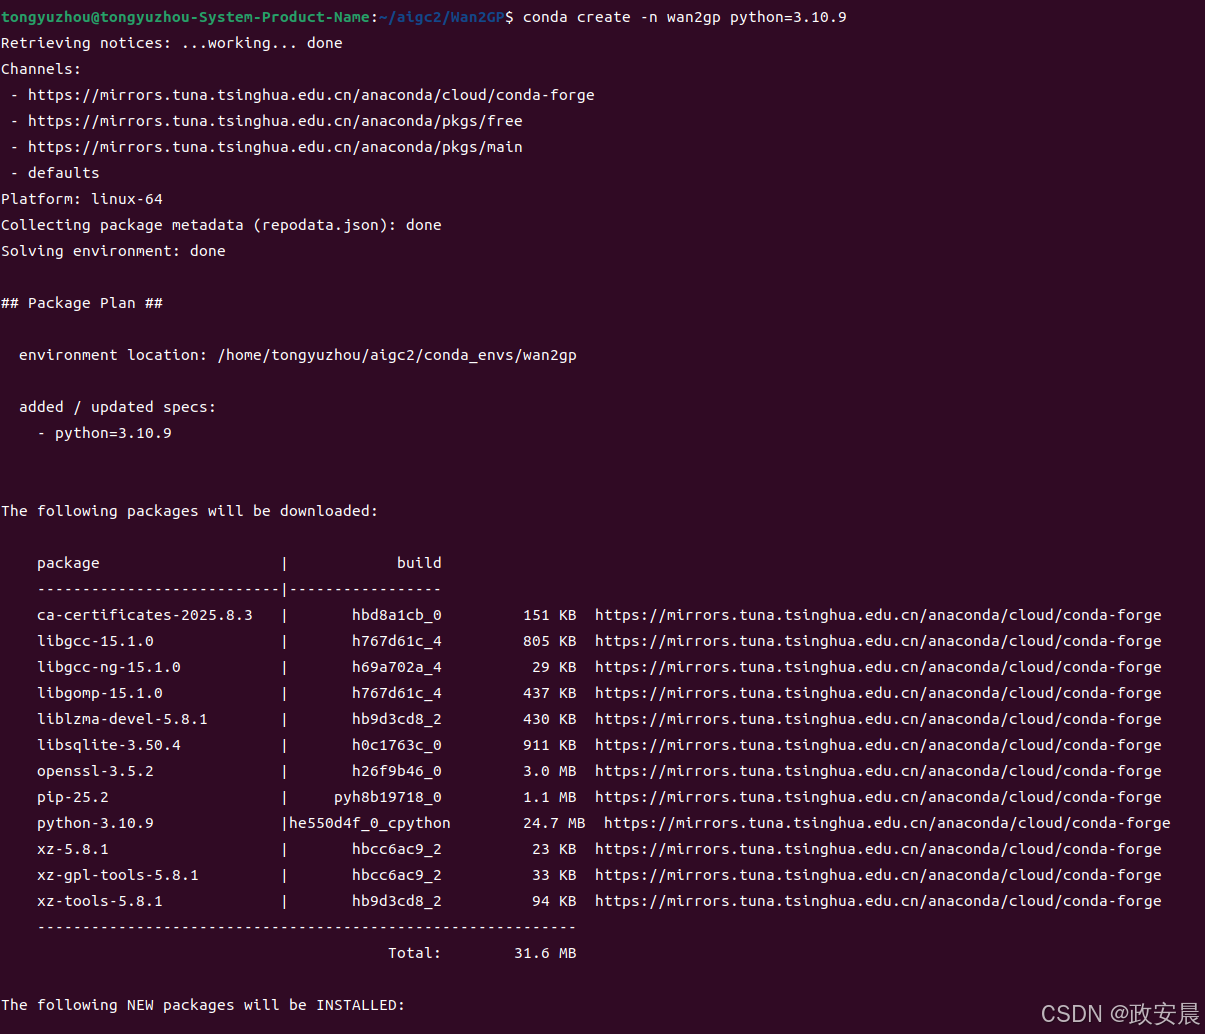Open the mirror URL in the xz-tools-5.8.1 row
Screen dimensions: 1205x1034
pos(878,901)
